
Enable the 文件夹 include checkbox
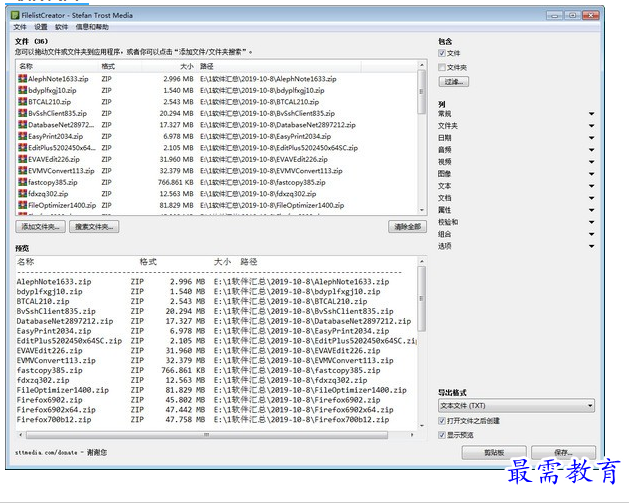tap(442, 67)
